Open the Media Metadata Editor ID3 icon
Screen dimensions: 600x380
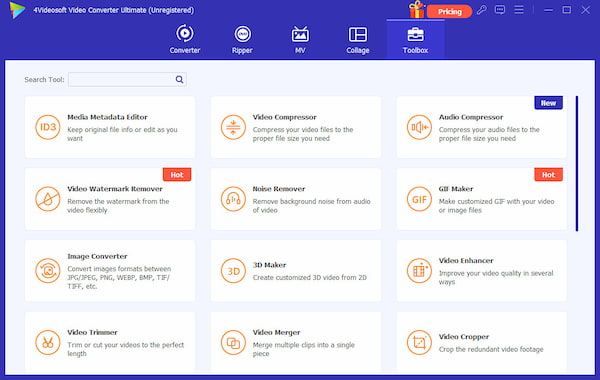(x=48, y=127)
